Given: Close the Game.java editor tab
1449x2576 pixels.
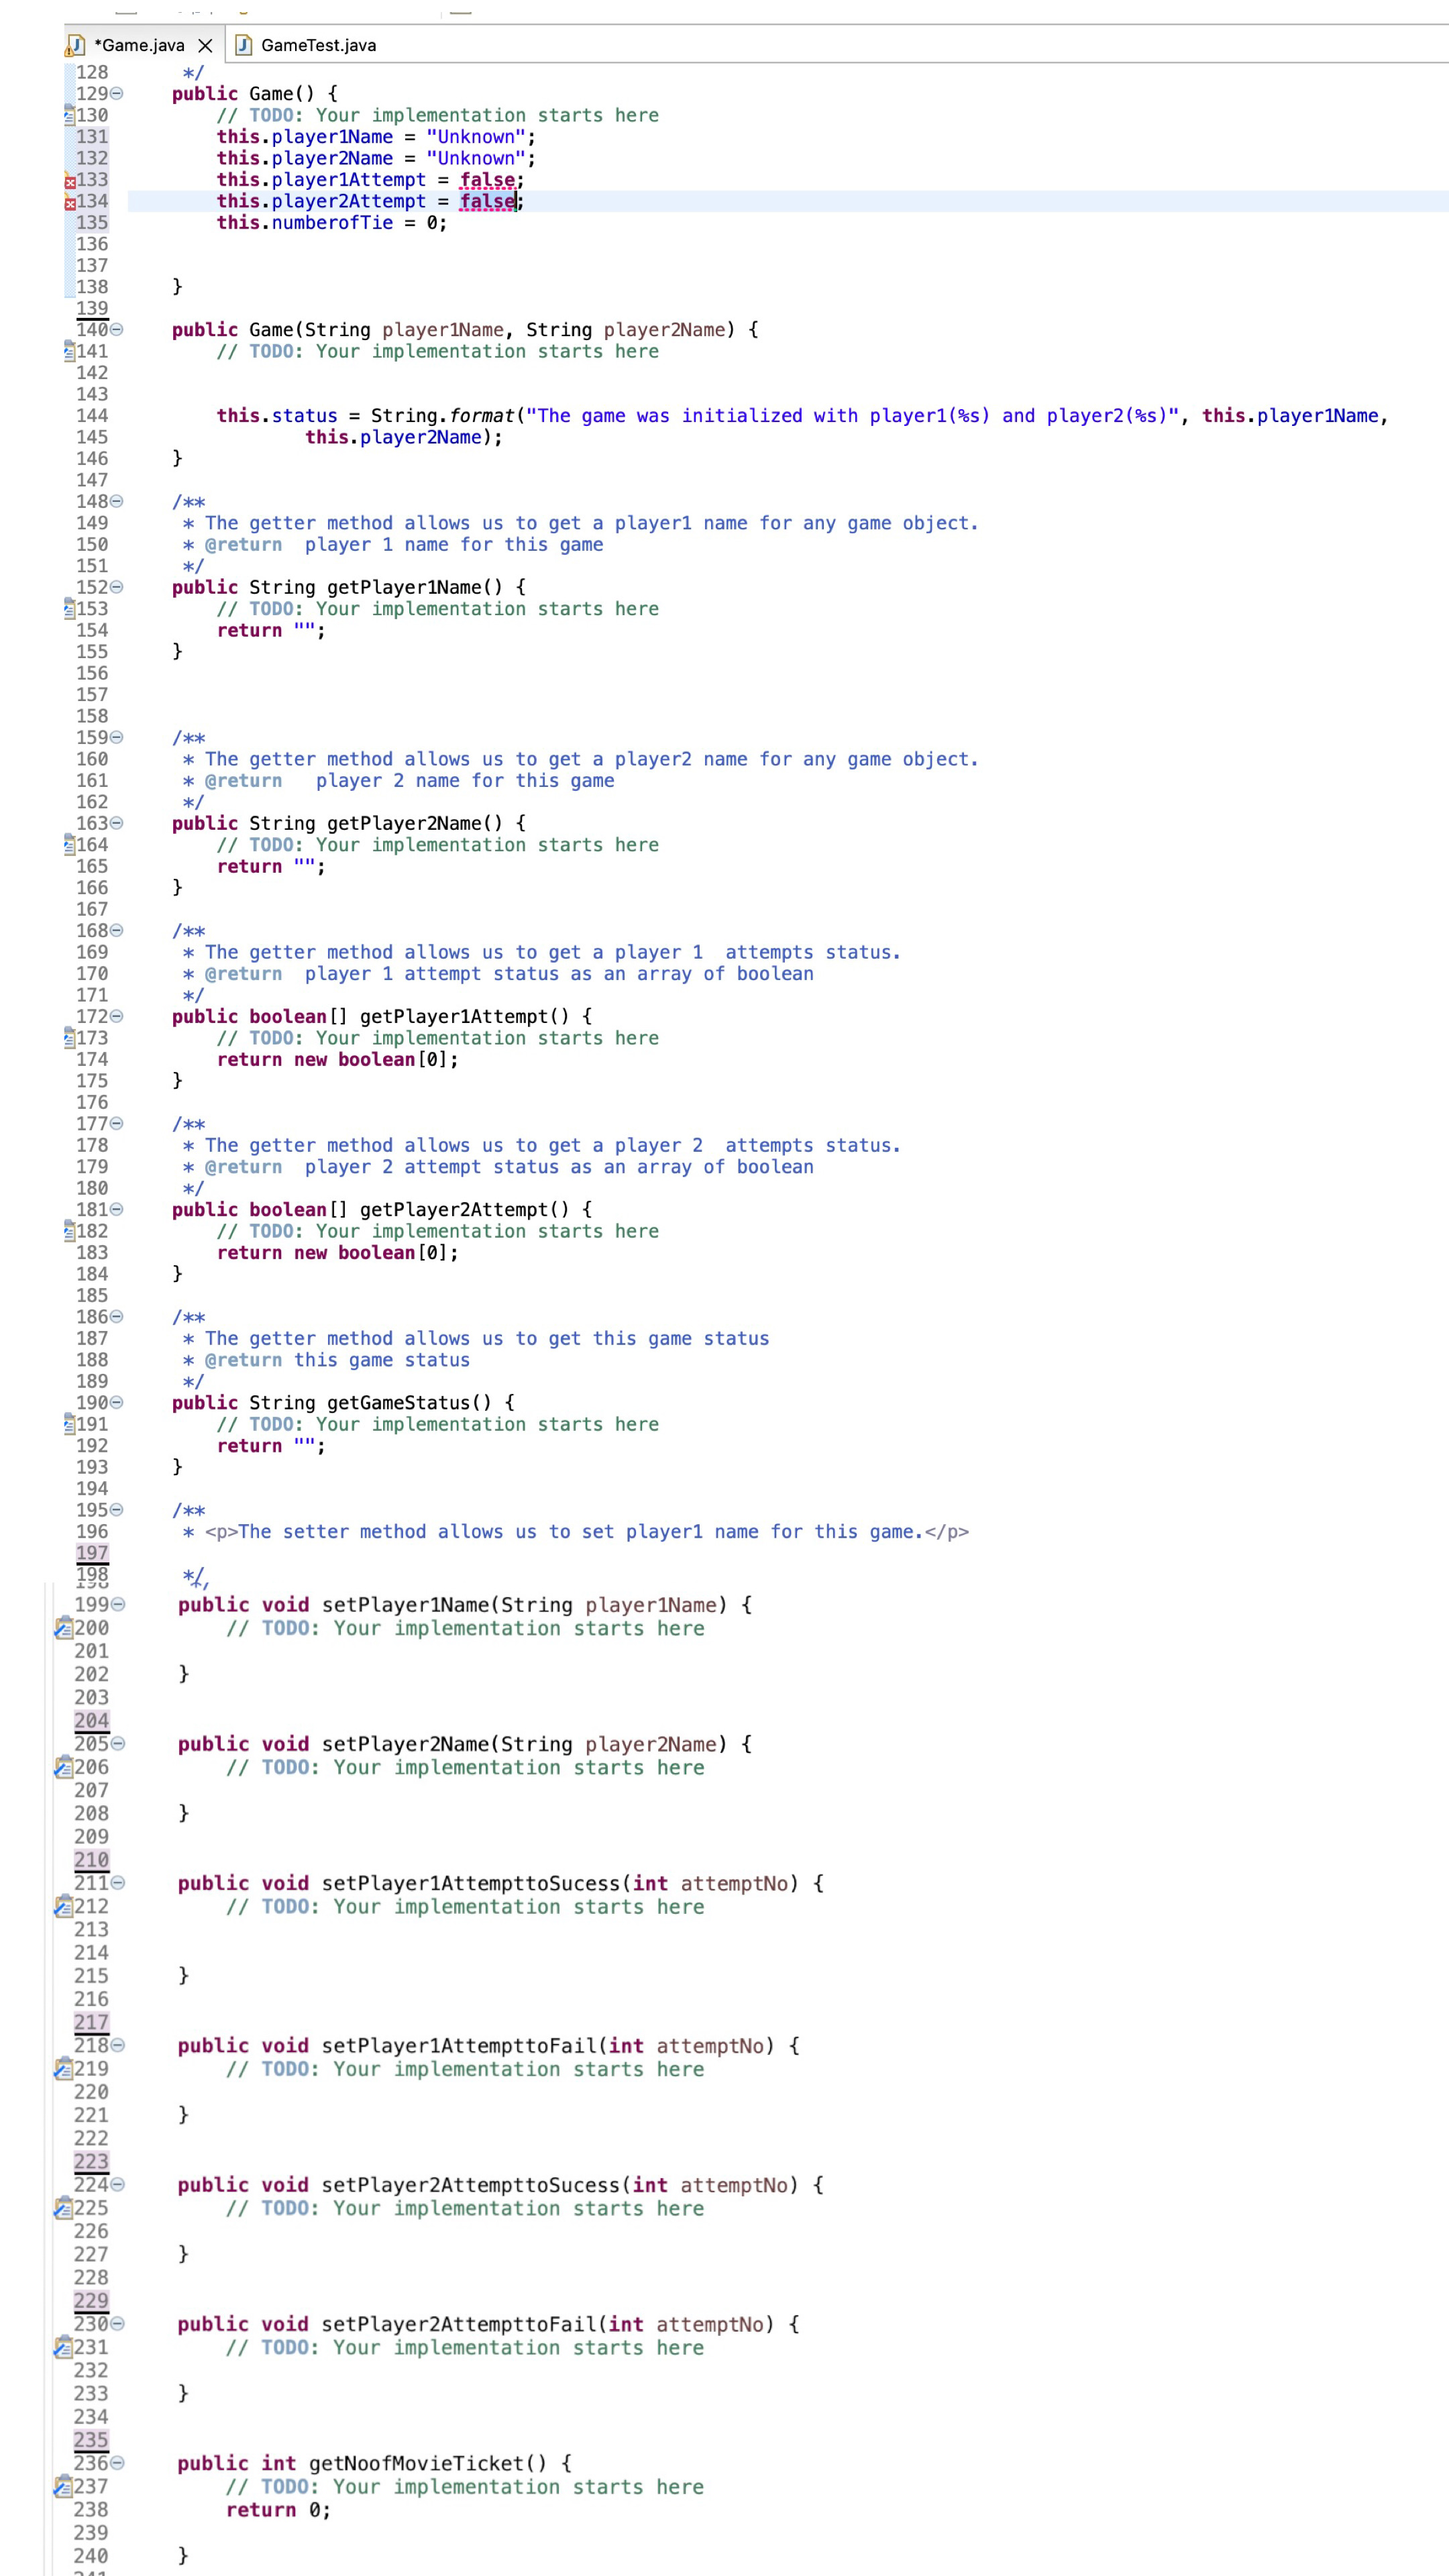Looking at the screenshot, I should click(x=205, y=45).
